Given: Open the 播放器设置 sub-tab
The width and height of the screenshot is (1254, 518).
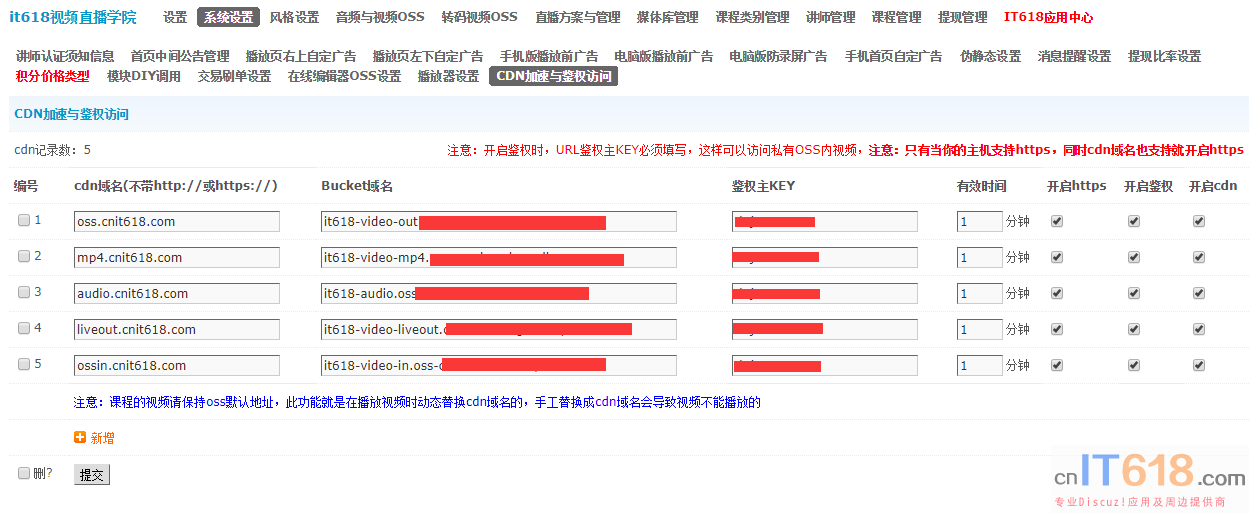Looking at the screenshot, I should point(448,76).
